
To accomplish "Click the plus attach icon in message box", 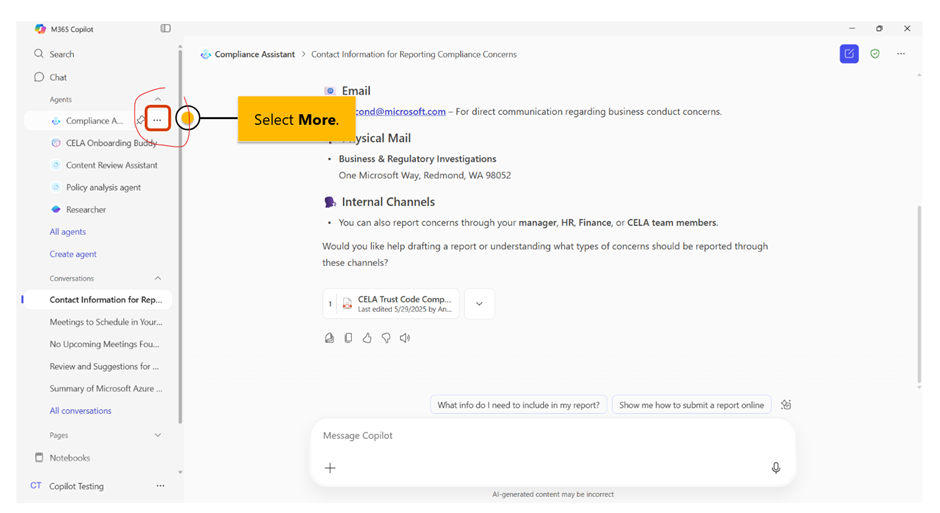I will pyautogui.click(x=330, y=467).
